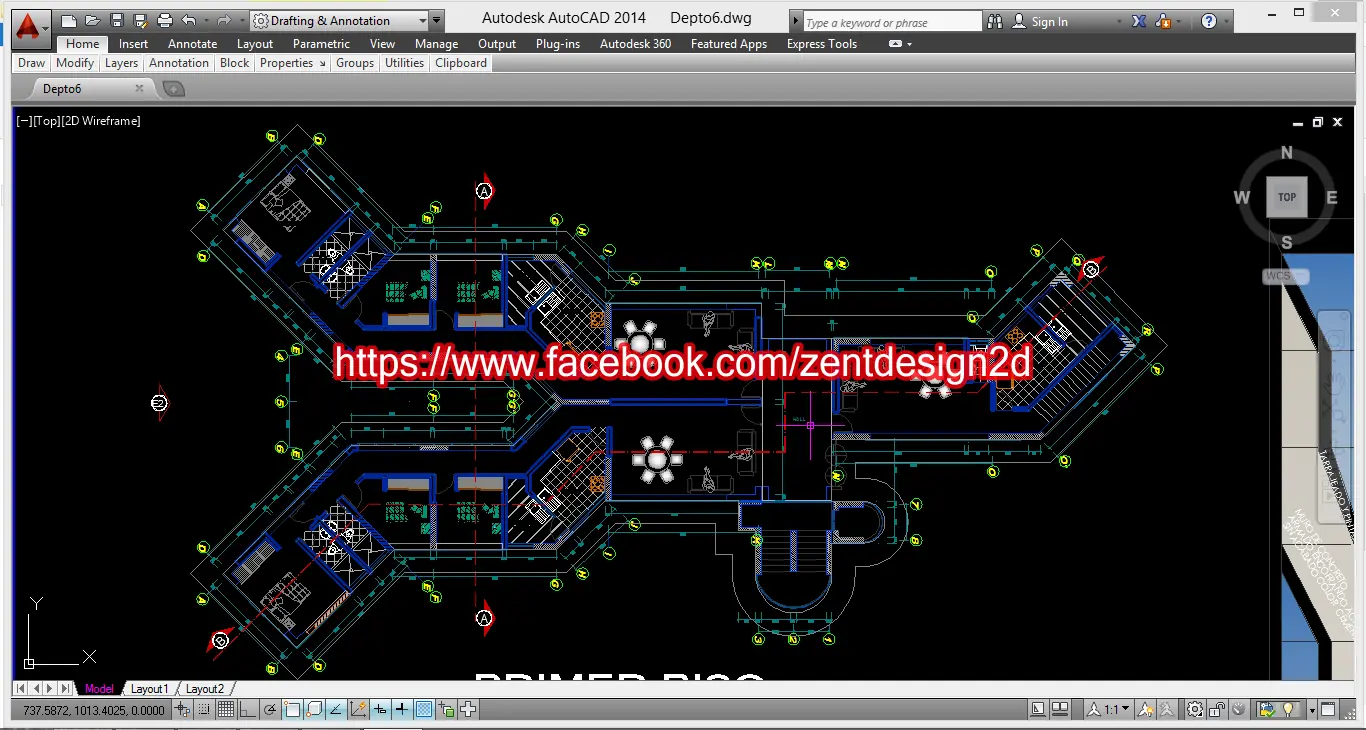Select the Manage ribbon tab

(436, 44)
